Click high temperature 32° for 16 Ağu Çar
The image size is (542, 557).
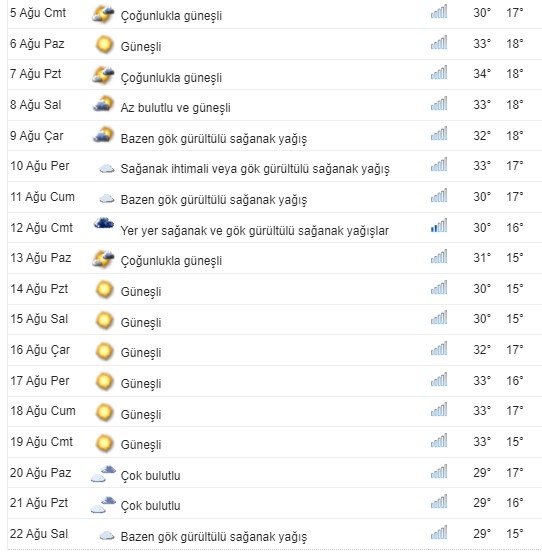click(482, 350)
